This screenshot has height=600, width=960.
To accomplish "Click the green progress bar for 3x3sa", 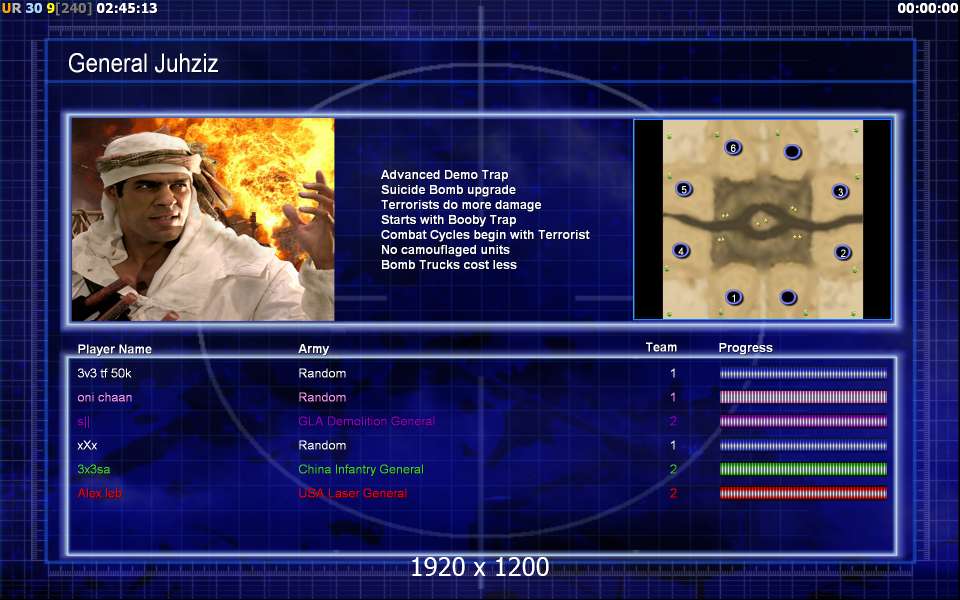I will point(803,469).
